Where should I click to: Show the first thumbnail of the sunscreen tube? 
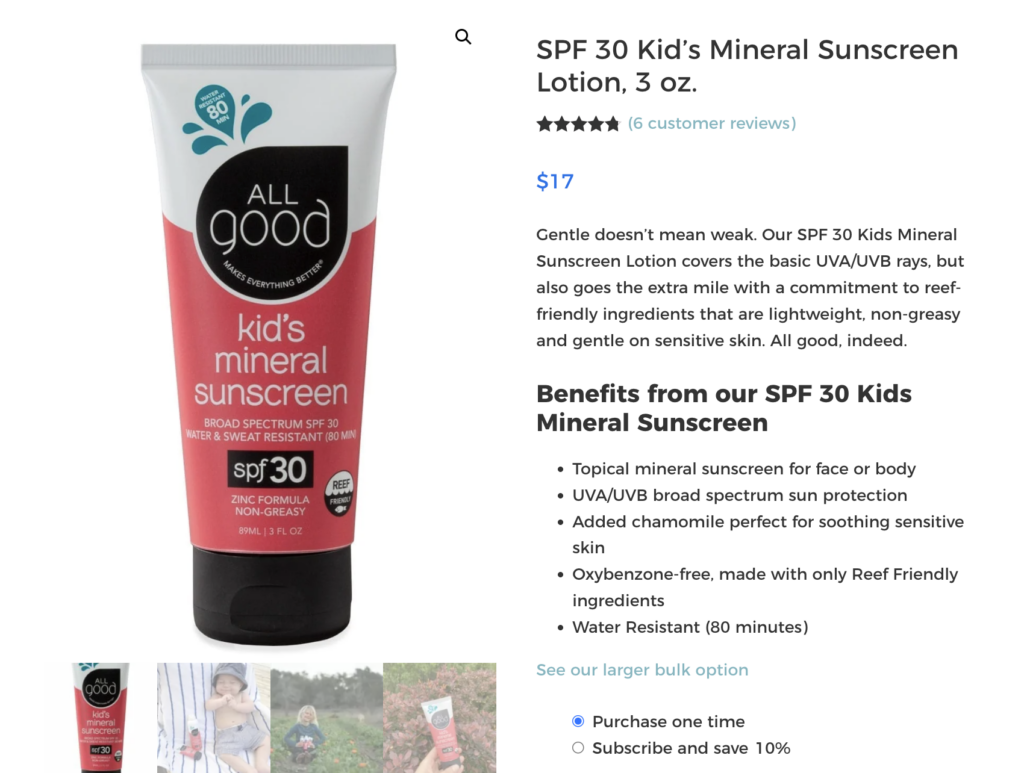pos(99,718)
